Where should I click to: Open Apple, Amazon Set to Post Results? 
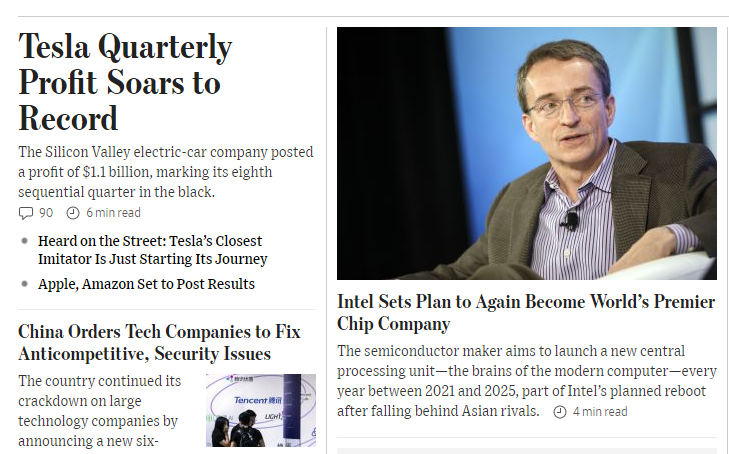tap(146, 284)
